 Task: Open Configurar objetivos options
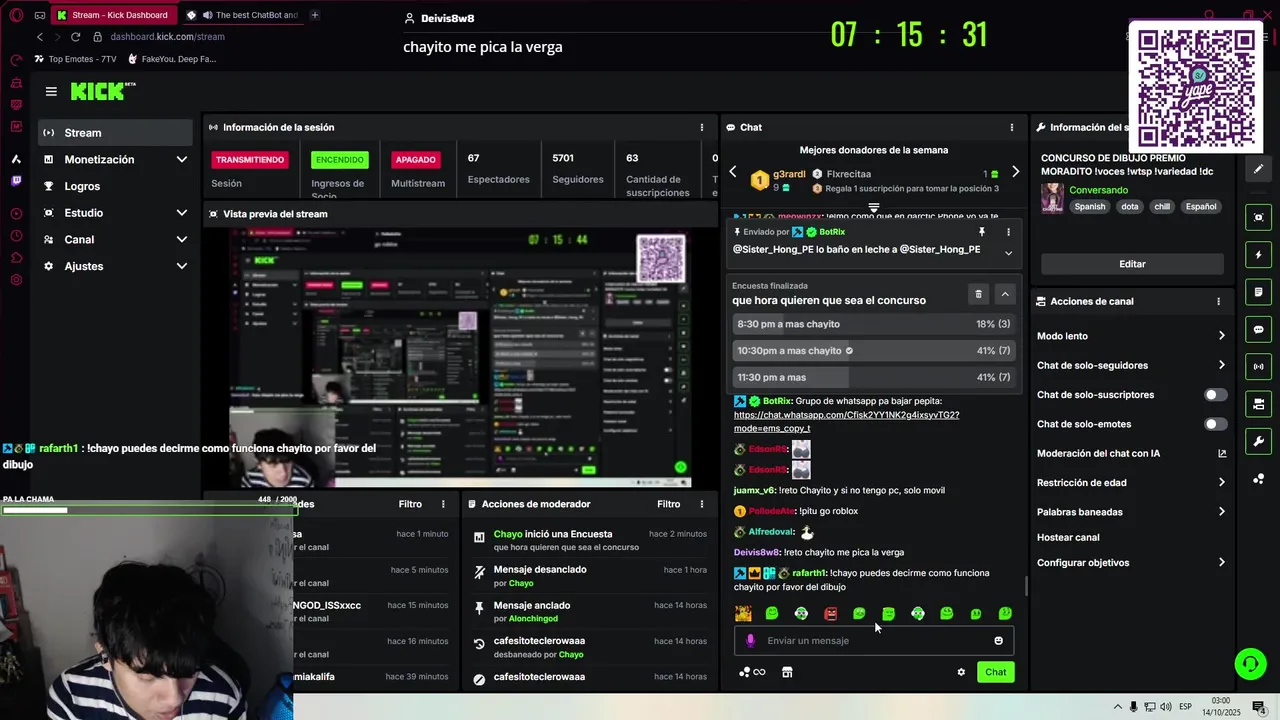point(1130,563)
